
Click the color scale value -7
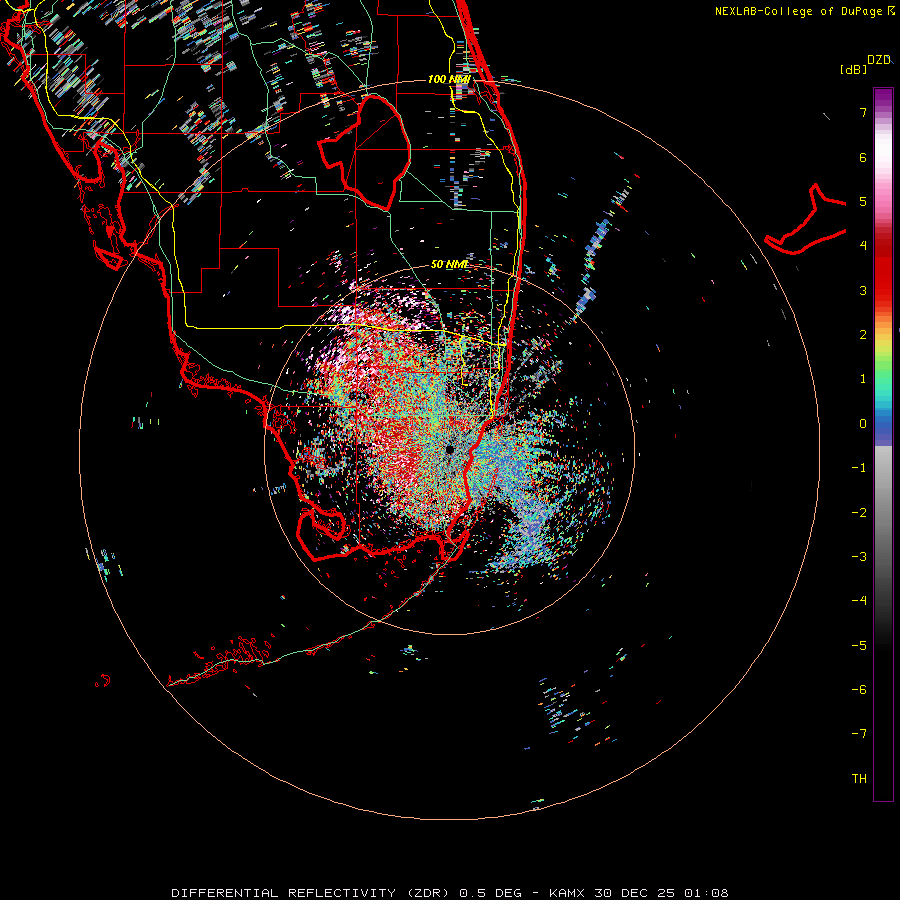859,734
